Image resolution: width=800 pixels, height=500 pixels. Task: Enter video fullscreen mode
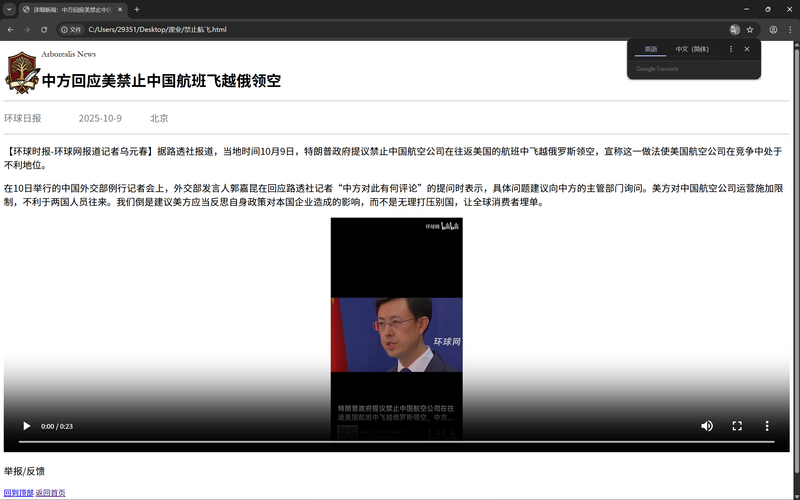(x=737, y=426)
